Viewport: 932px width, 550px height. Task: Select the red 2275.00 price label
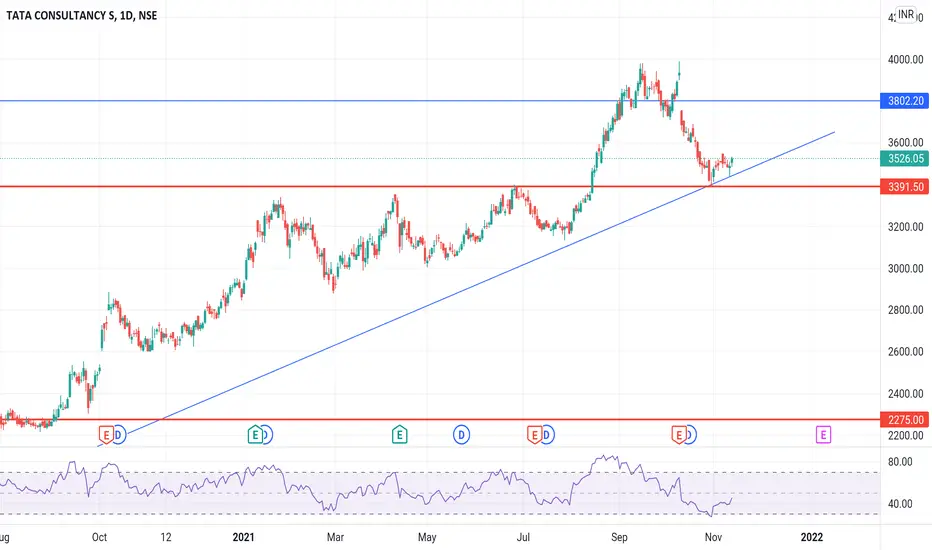click(x=905, y=420)
